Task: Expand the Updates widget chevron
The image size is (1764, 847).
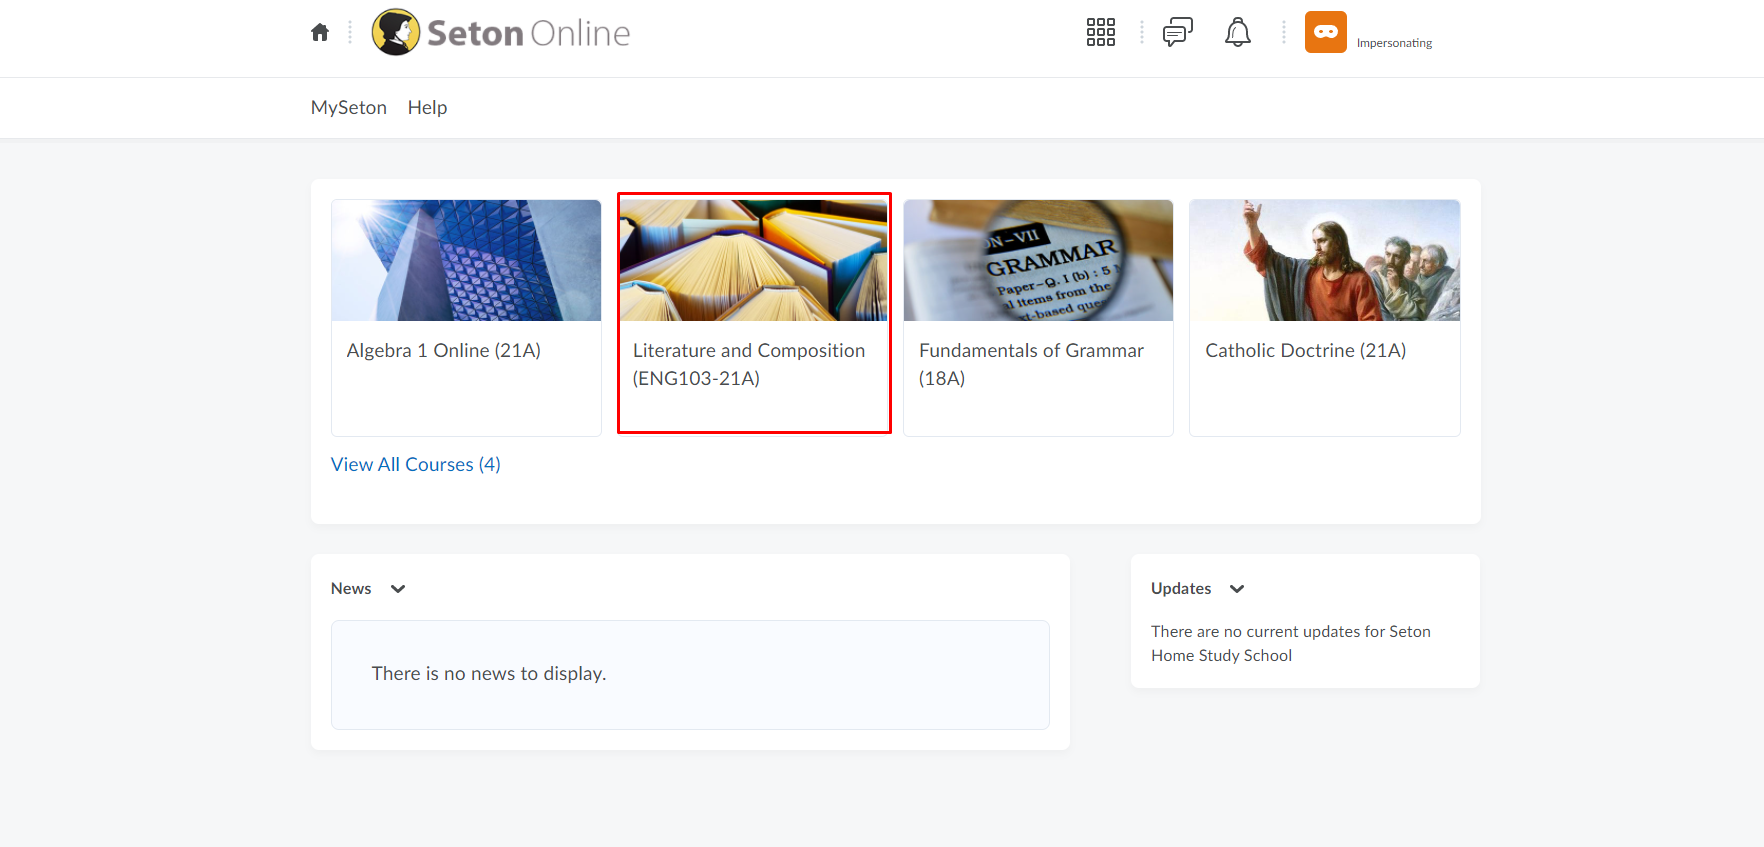Action: (1237, 589)
